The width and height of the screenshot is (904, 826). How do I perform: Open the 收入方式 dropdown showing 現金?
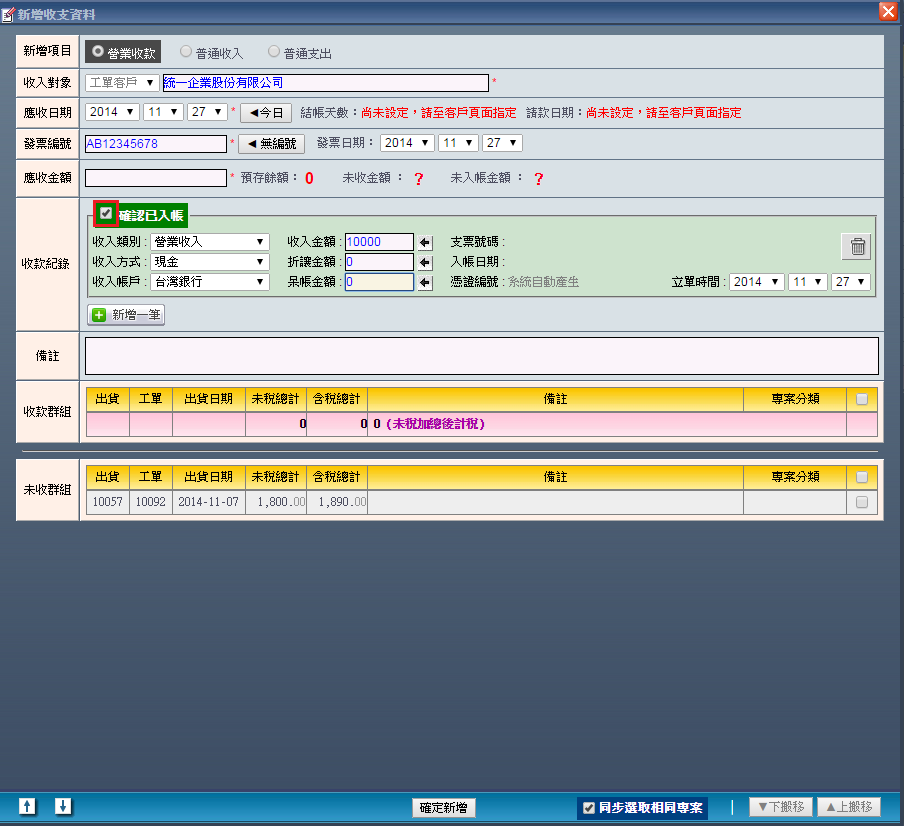[209, 262]
